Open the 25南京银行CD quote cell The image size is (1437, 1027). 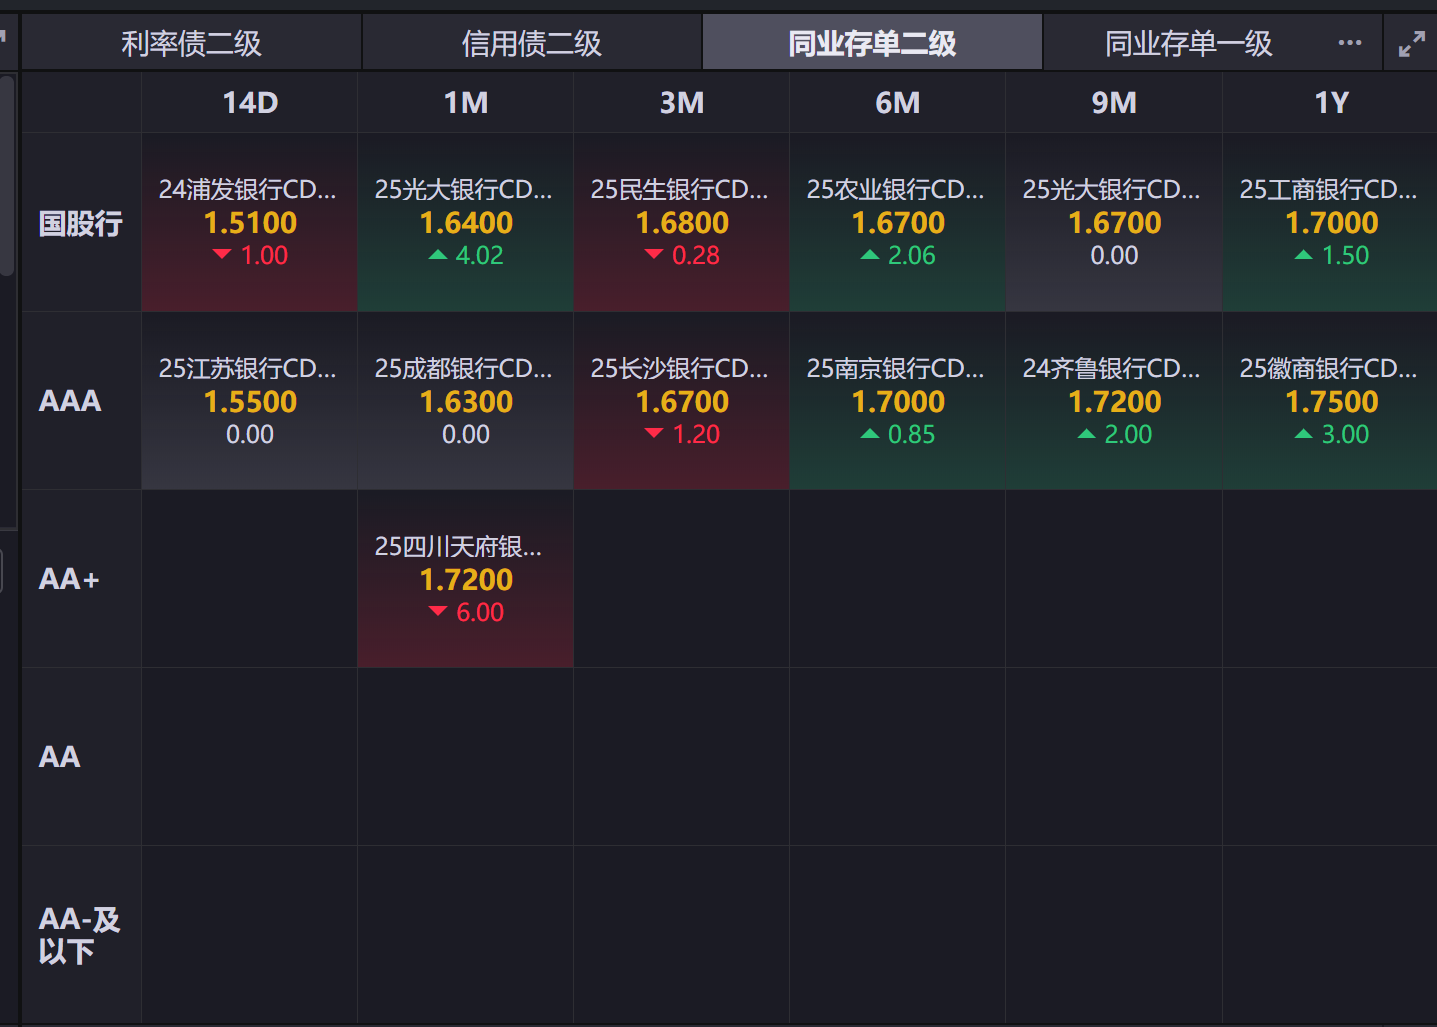click(898, 401)
